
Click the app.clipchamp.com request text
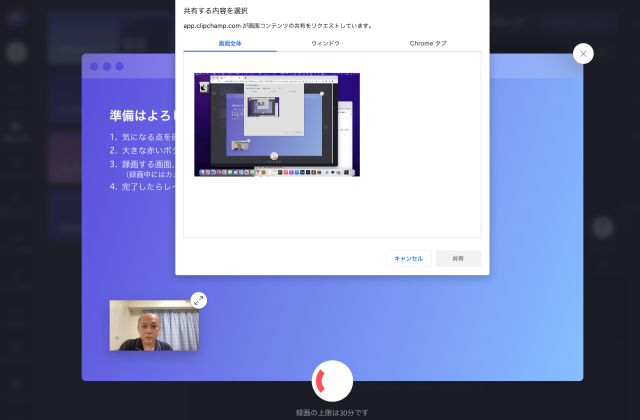click(x=277, y=25)
